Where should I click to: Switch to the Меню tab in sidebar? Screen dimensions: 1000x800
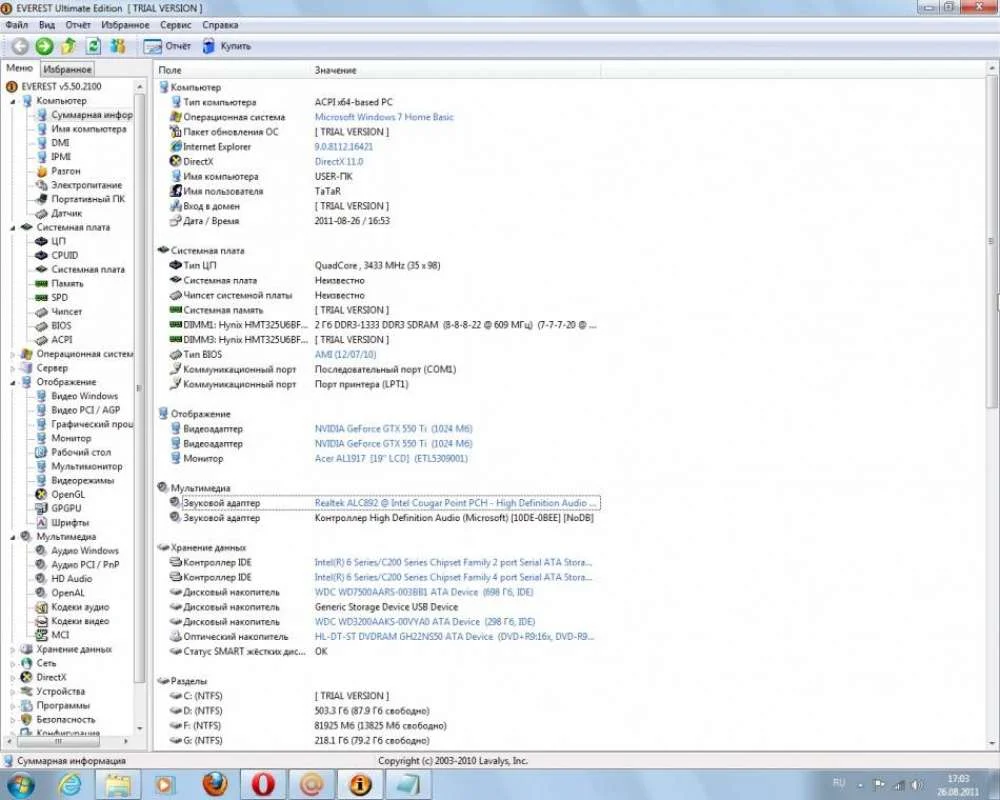20,68
